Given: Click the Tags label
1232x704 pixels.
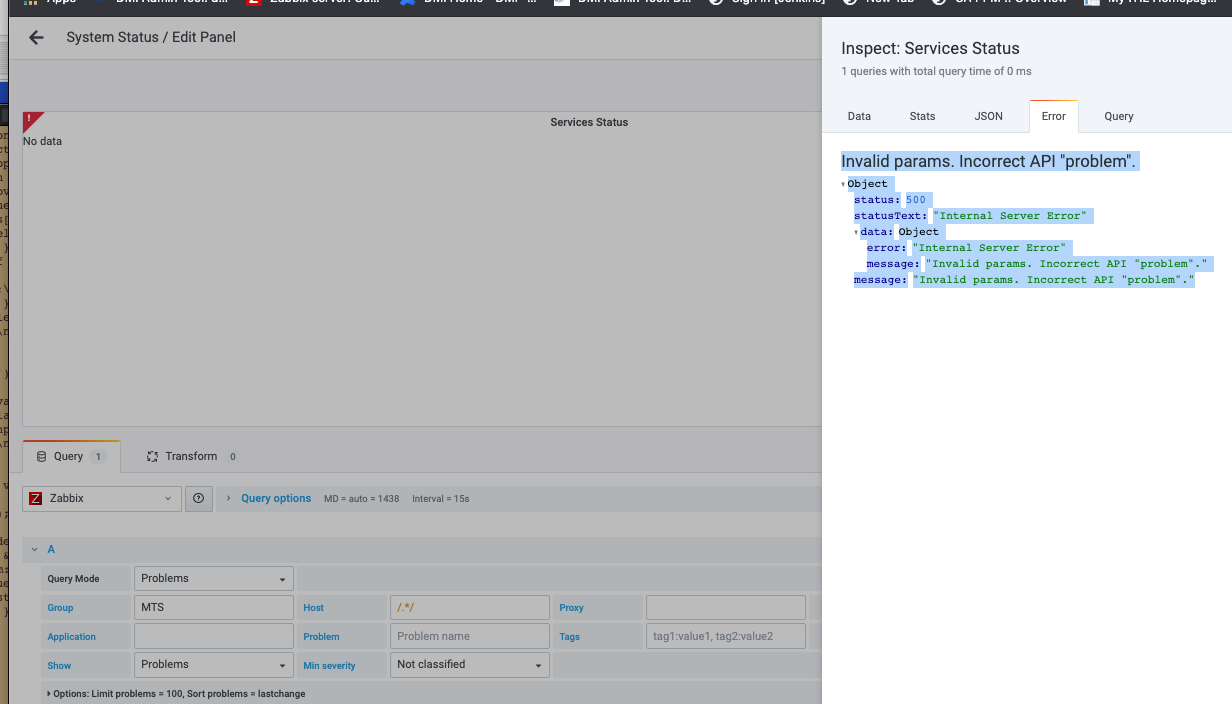Looking at the screenshot, I should point(569,637).
